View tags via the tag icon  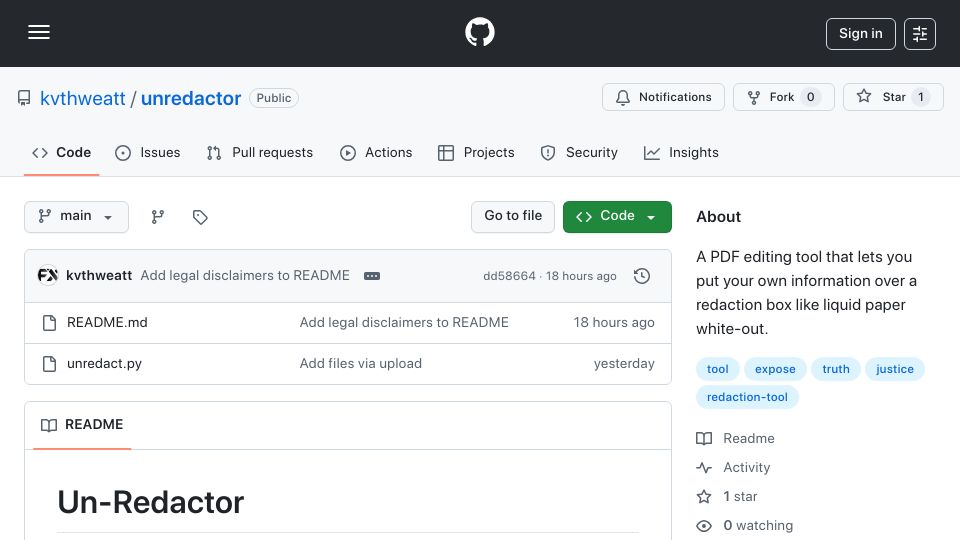tap(200, 217)
